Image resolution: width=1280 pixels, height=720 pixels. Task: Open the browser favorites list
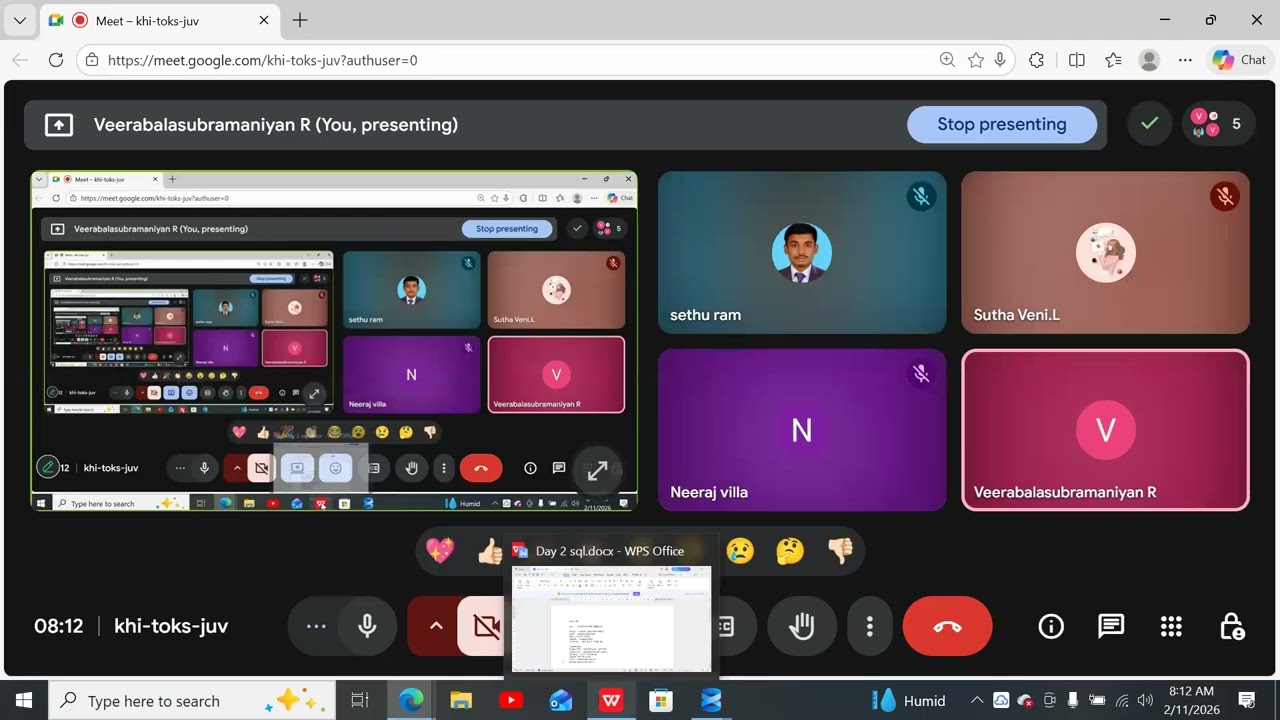1113,60
